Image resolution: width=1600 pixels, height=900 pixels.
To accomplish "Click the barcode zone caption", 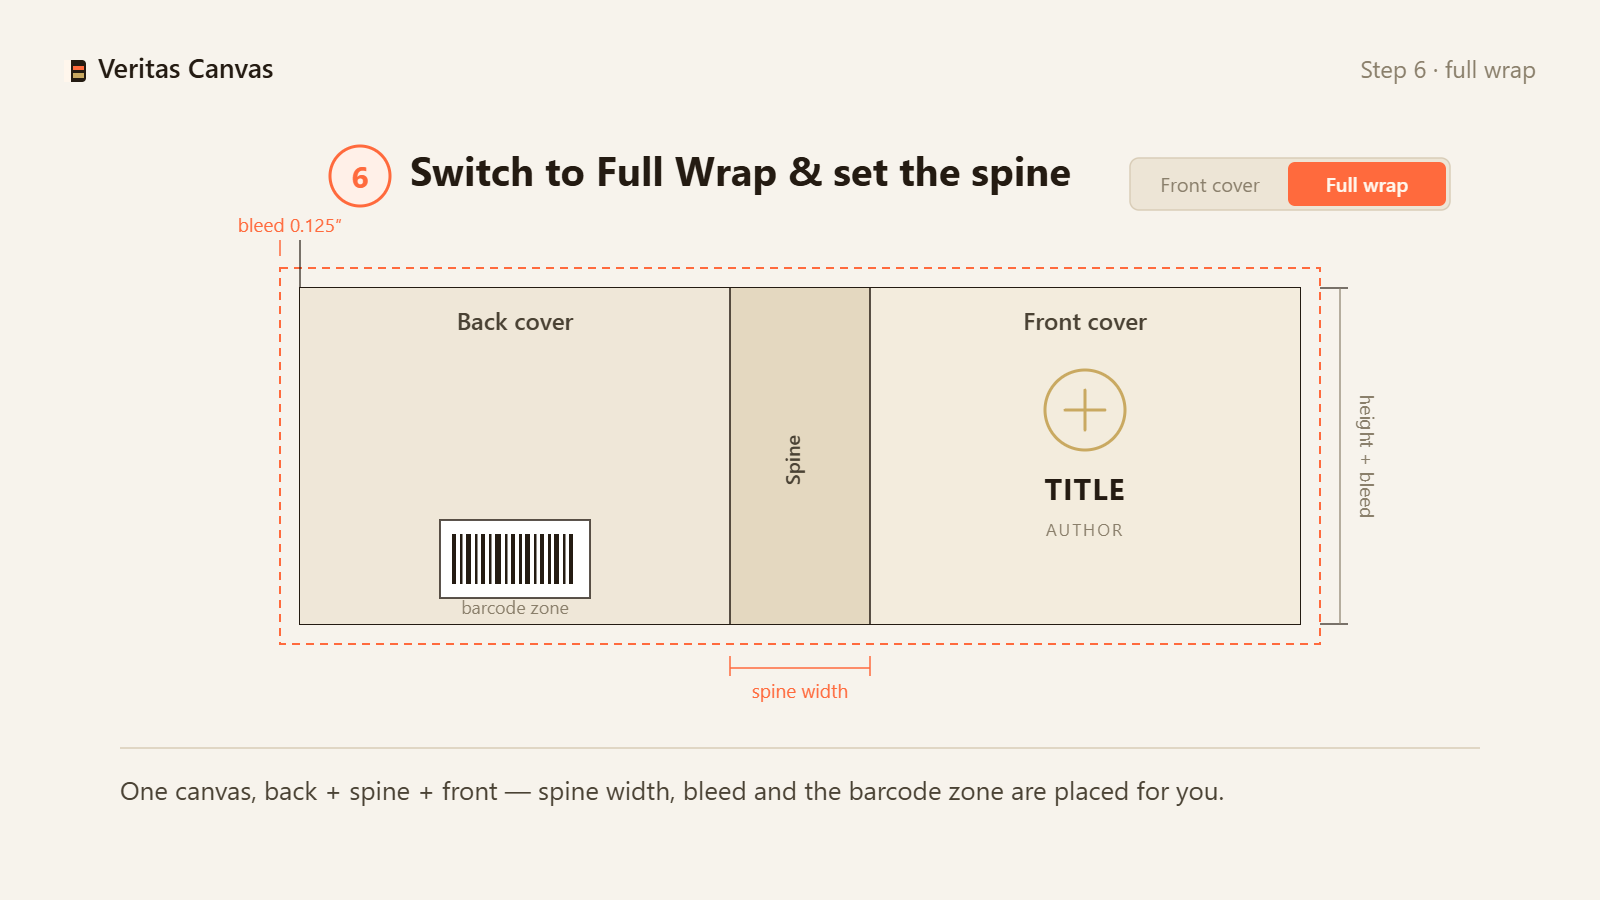I will [515, 608].
